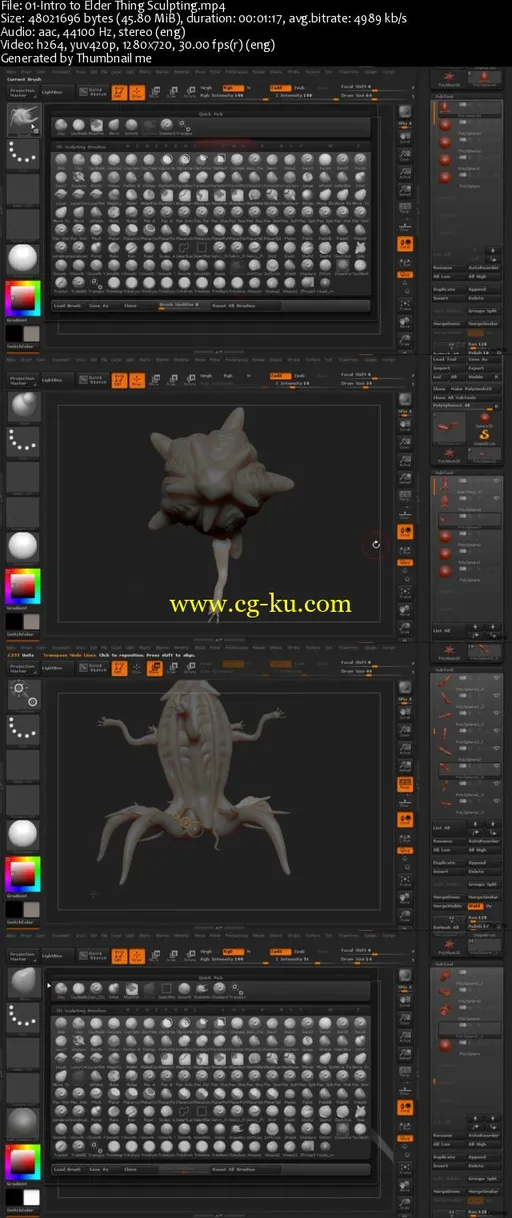Click the color picker square beside the spiky head

tap(22, 586)
